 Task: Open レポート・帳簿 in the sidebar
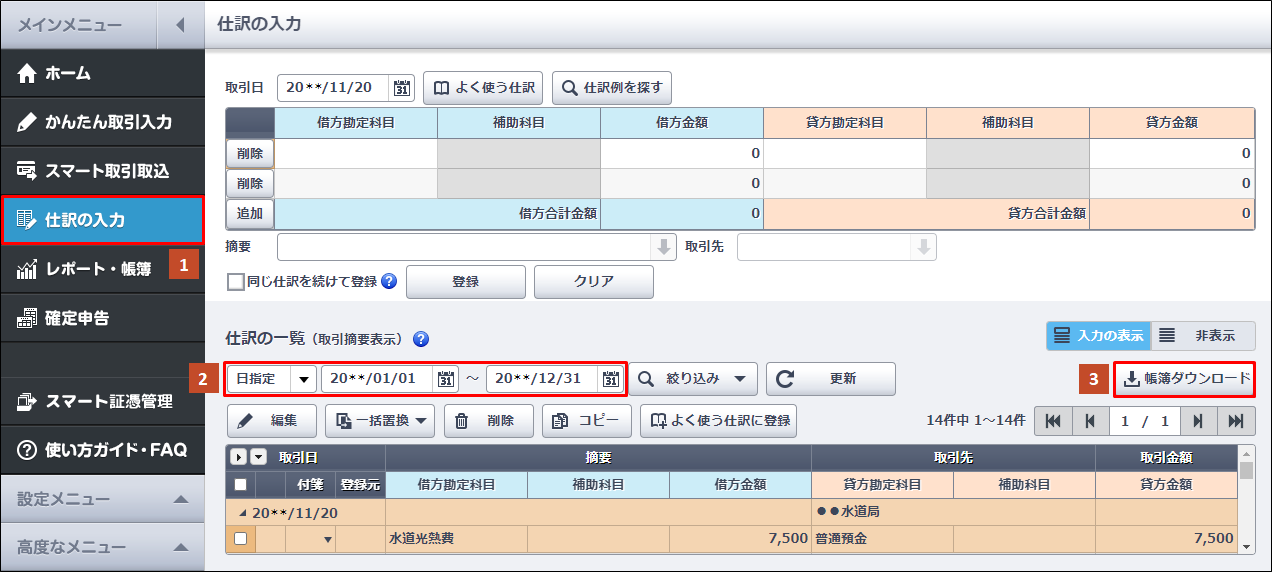click(x=102, y=269)
